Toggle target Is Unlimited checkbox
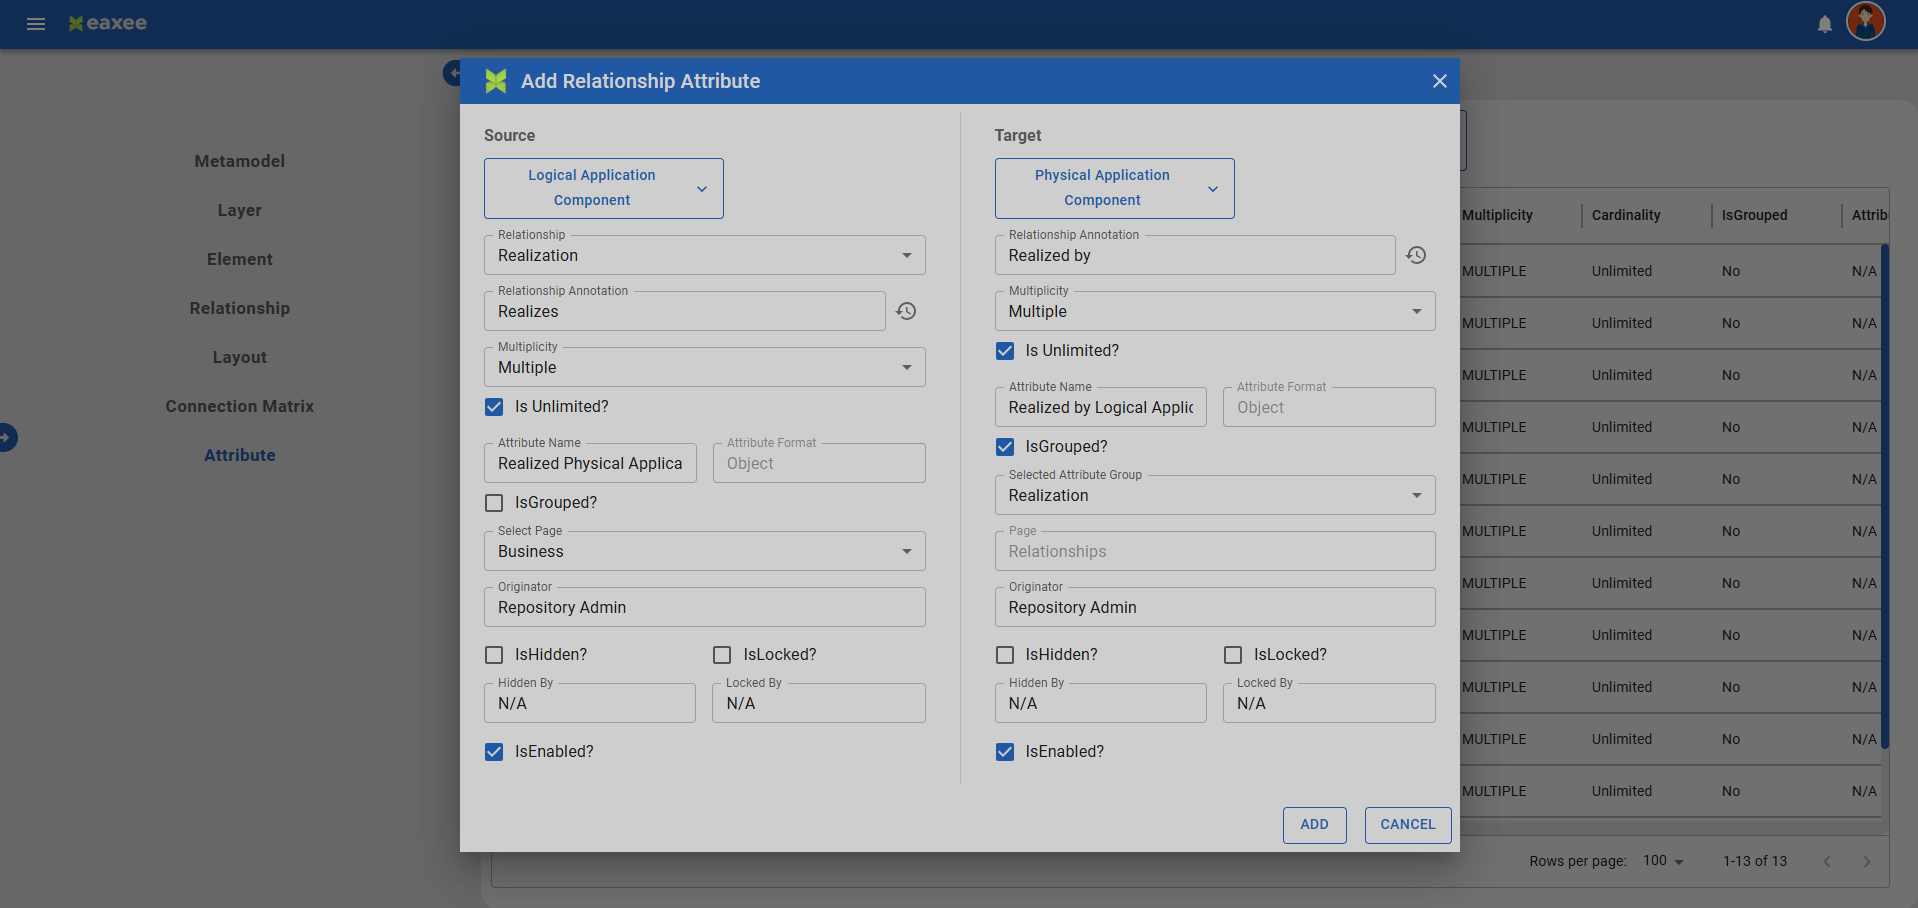The image size is (1918, 908). (1005, 351)
